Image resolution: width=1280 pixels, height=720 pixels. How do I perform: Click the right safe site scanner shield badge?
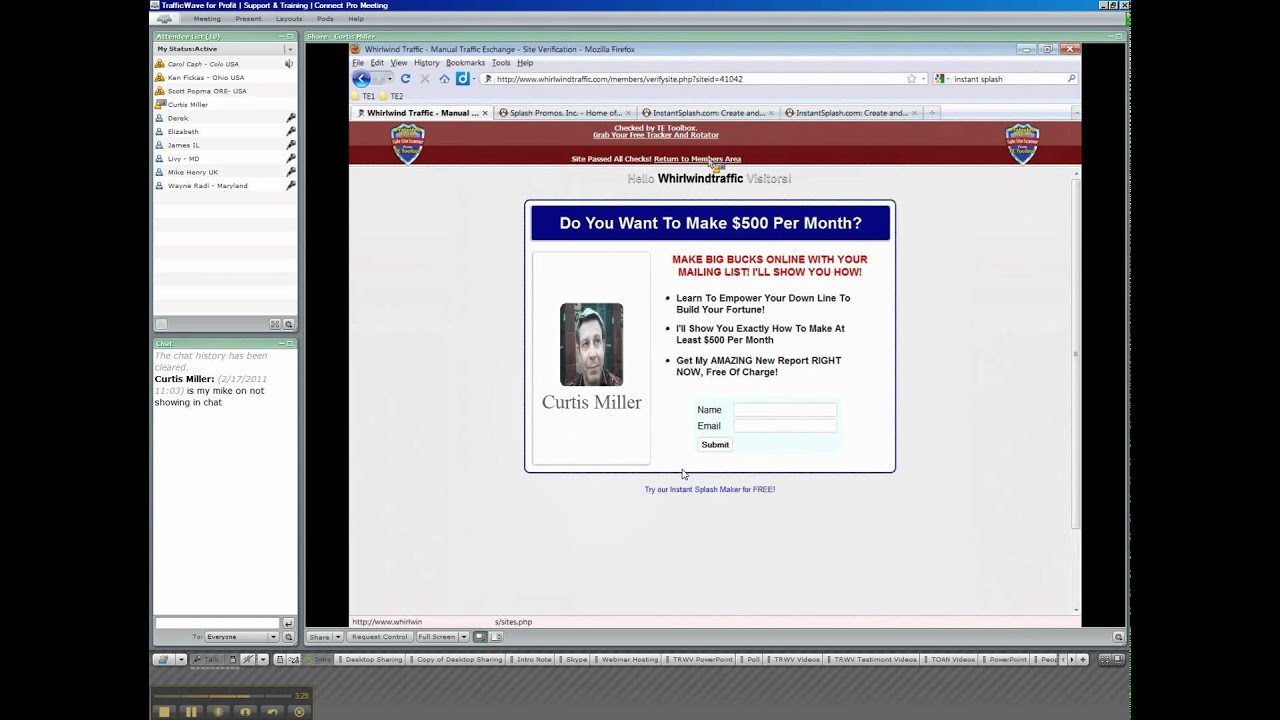1022,144
